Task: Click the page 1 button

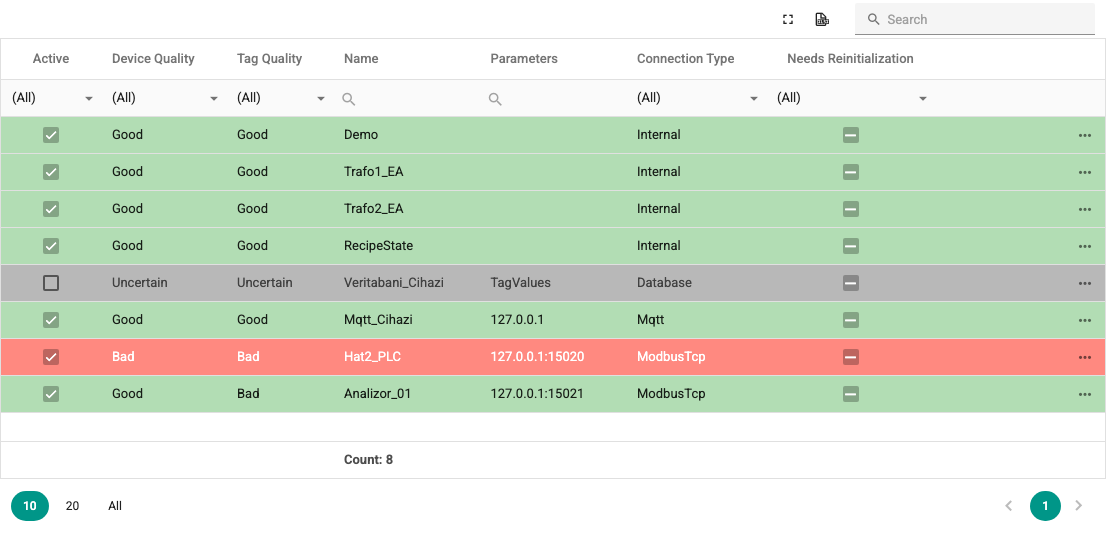Action: [x=1045, y=506]
